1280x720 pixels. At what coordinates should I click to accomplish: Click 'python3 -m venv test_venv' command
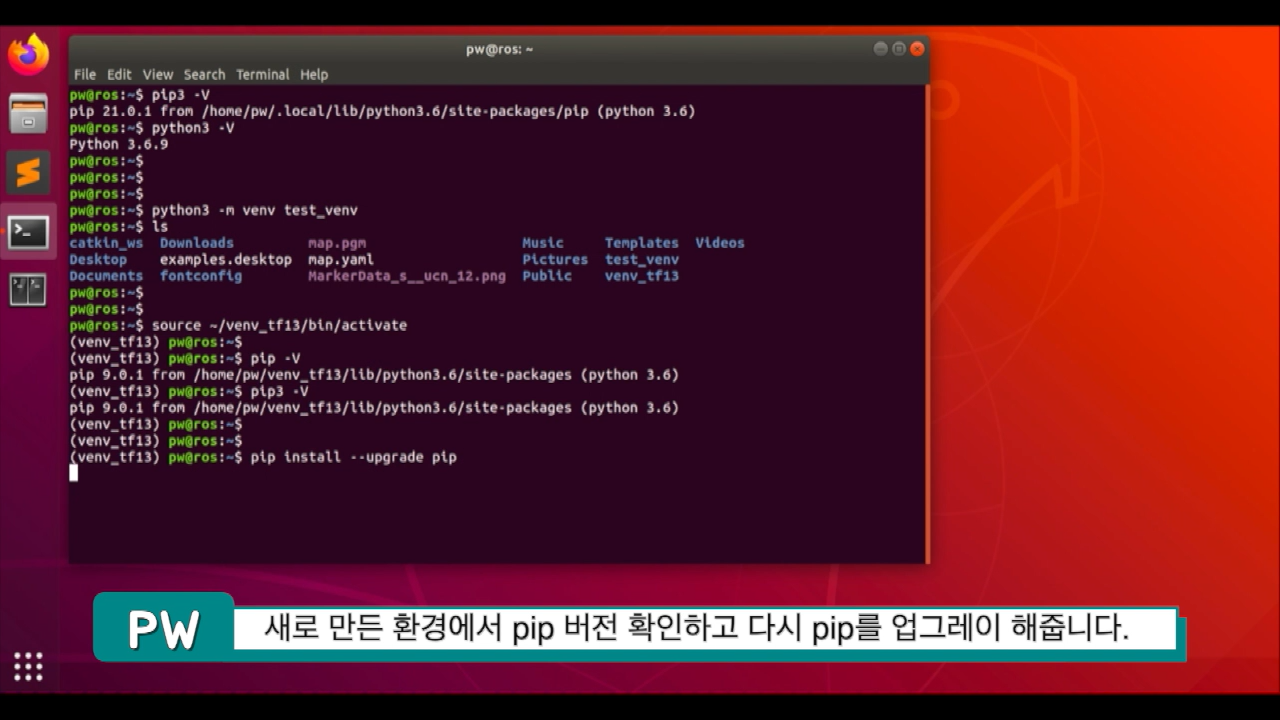(255, 210)
